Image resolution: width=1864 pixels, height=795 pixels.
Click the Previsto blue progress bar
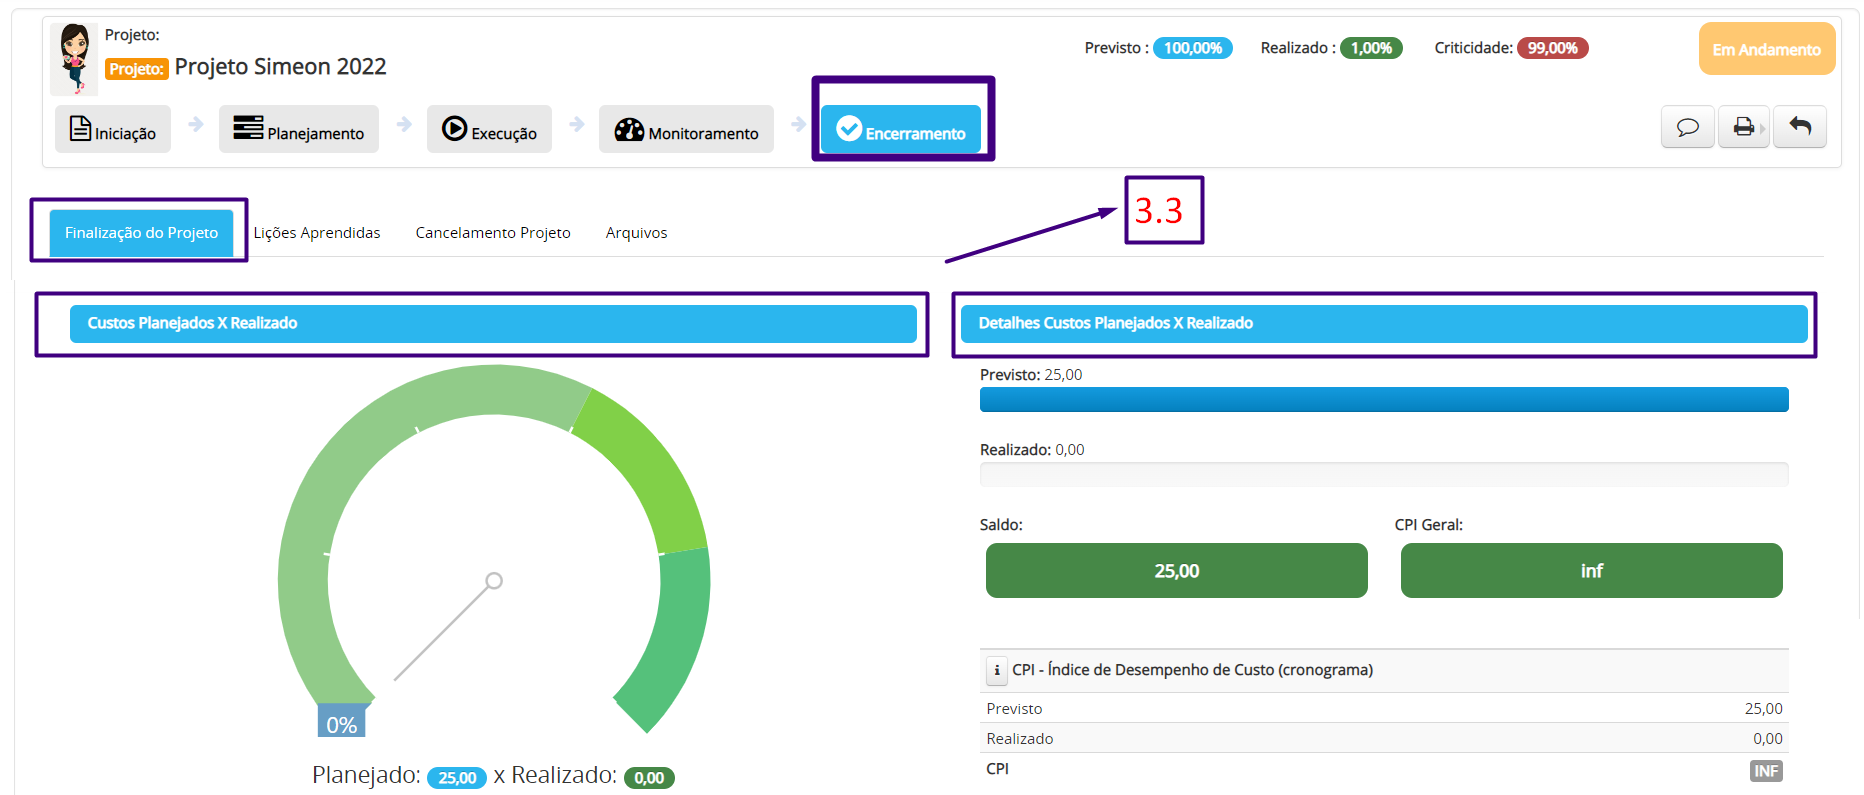1384,400
